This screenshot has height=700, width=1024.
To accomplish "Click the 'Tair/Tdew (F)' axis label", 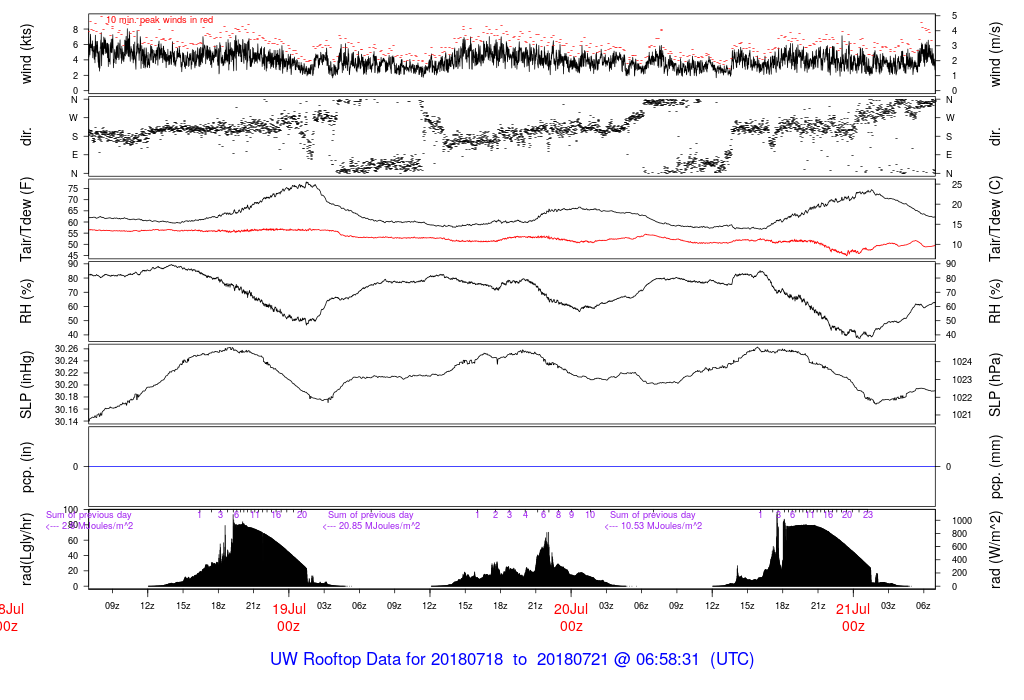I will click(25, 219).
